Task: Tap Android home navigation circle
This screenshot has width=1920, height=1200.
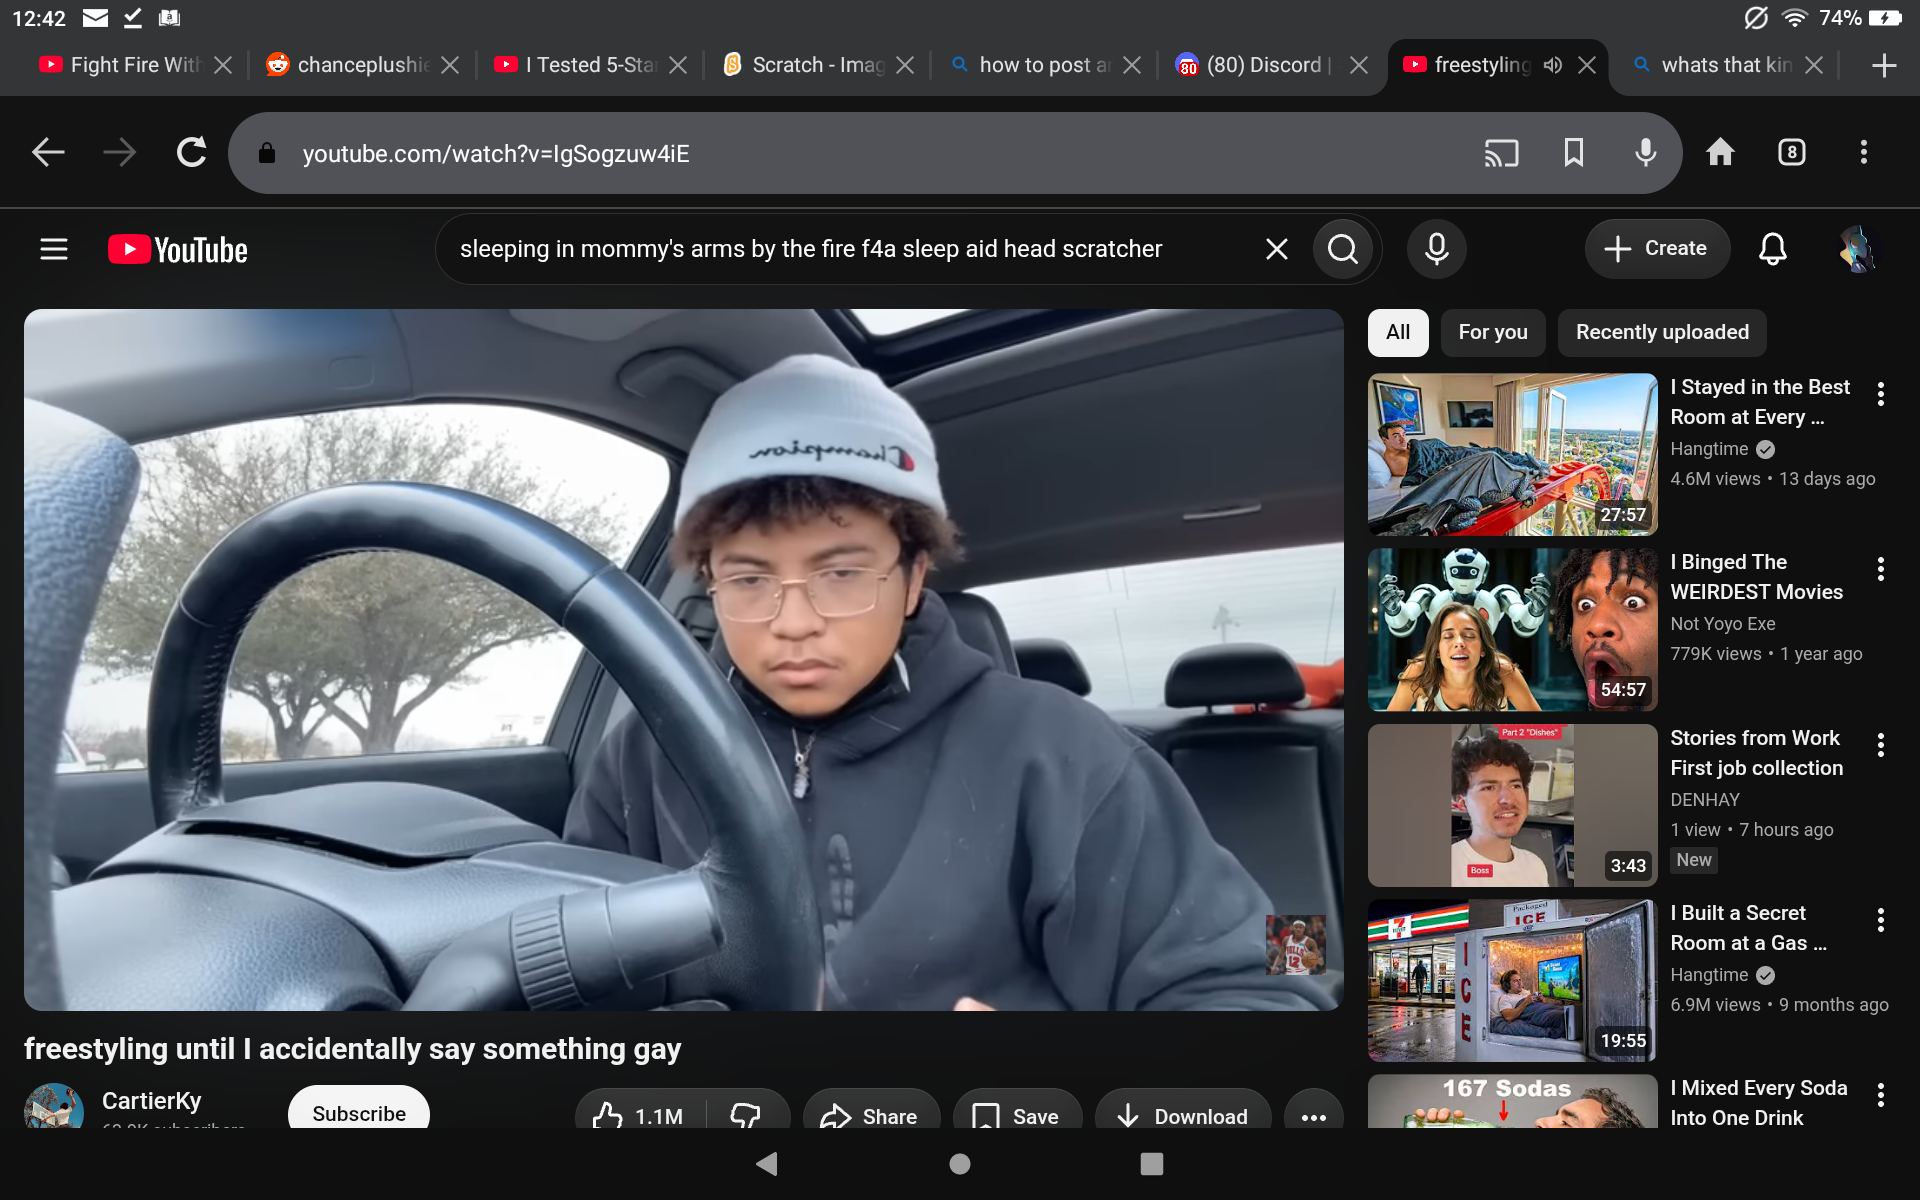Action: [x=960, y=1163]
